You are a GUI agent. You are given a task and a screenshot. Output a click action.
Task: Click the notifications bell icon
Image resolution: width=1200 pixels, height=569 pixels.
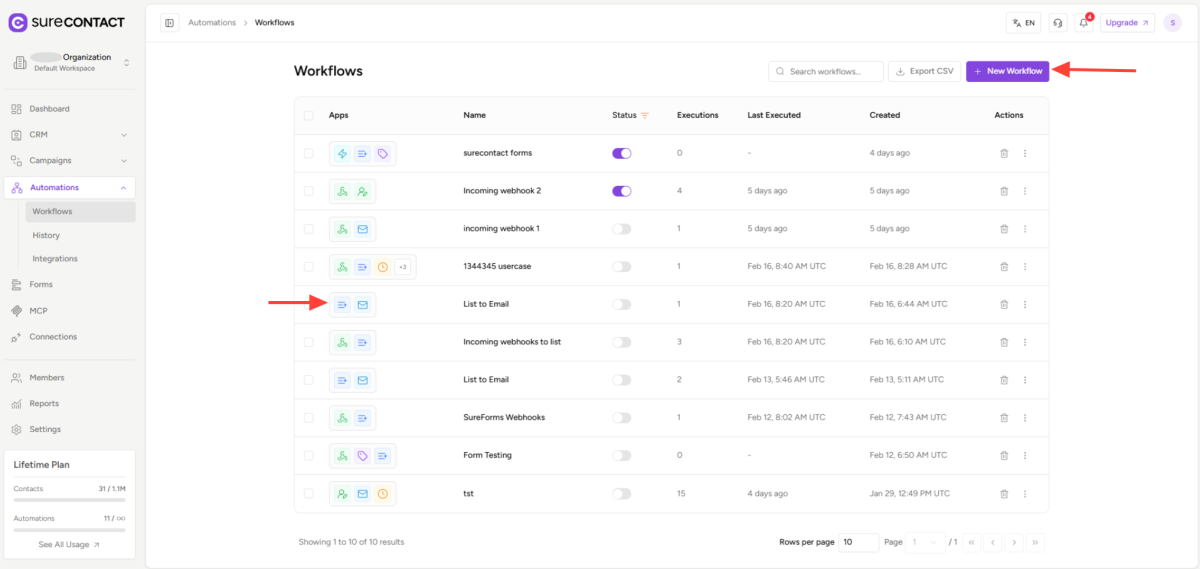[1083, 23]
